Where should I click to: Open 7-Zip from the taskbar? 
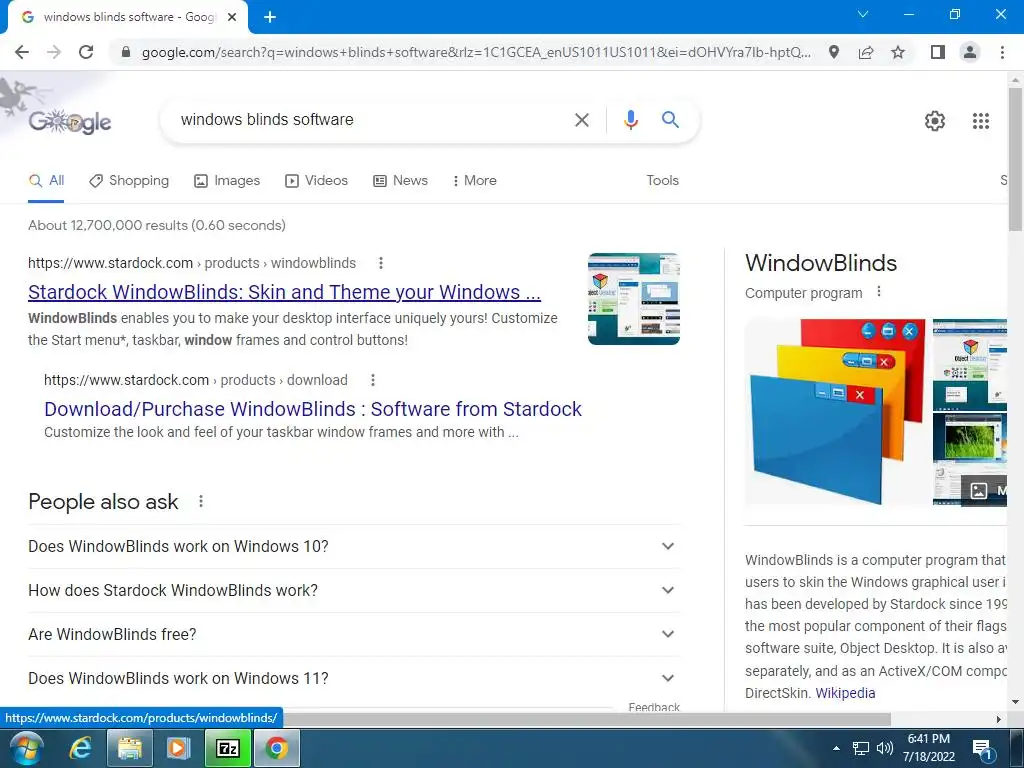(227, 748)
